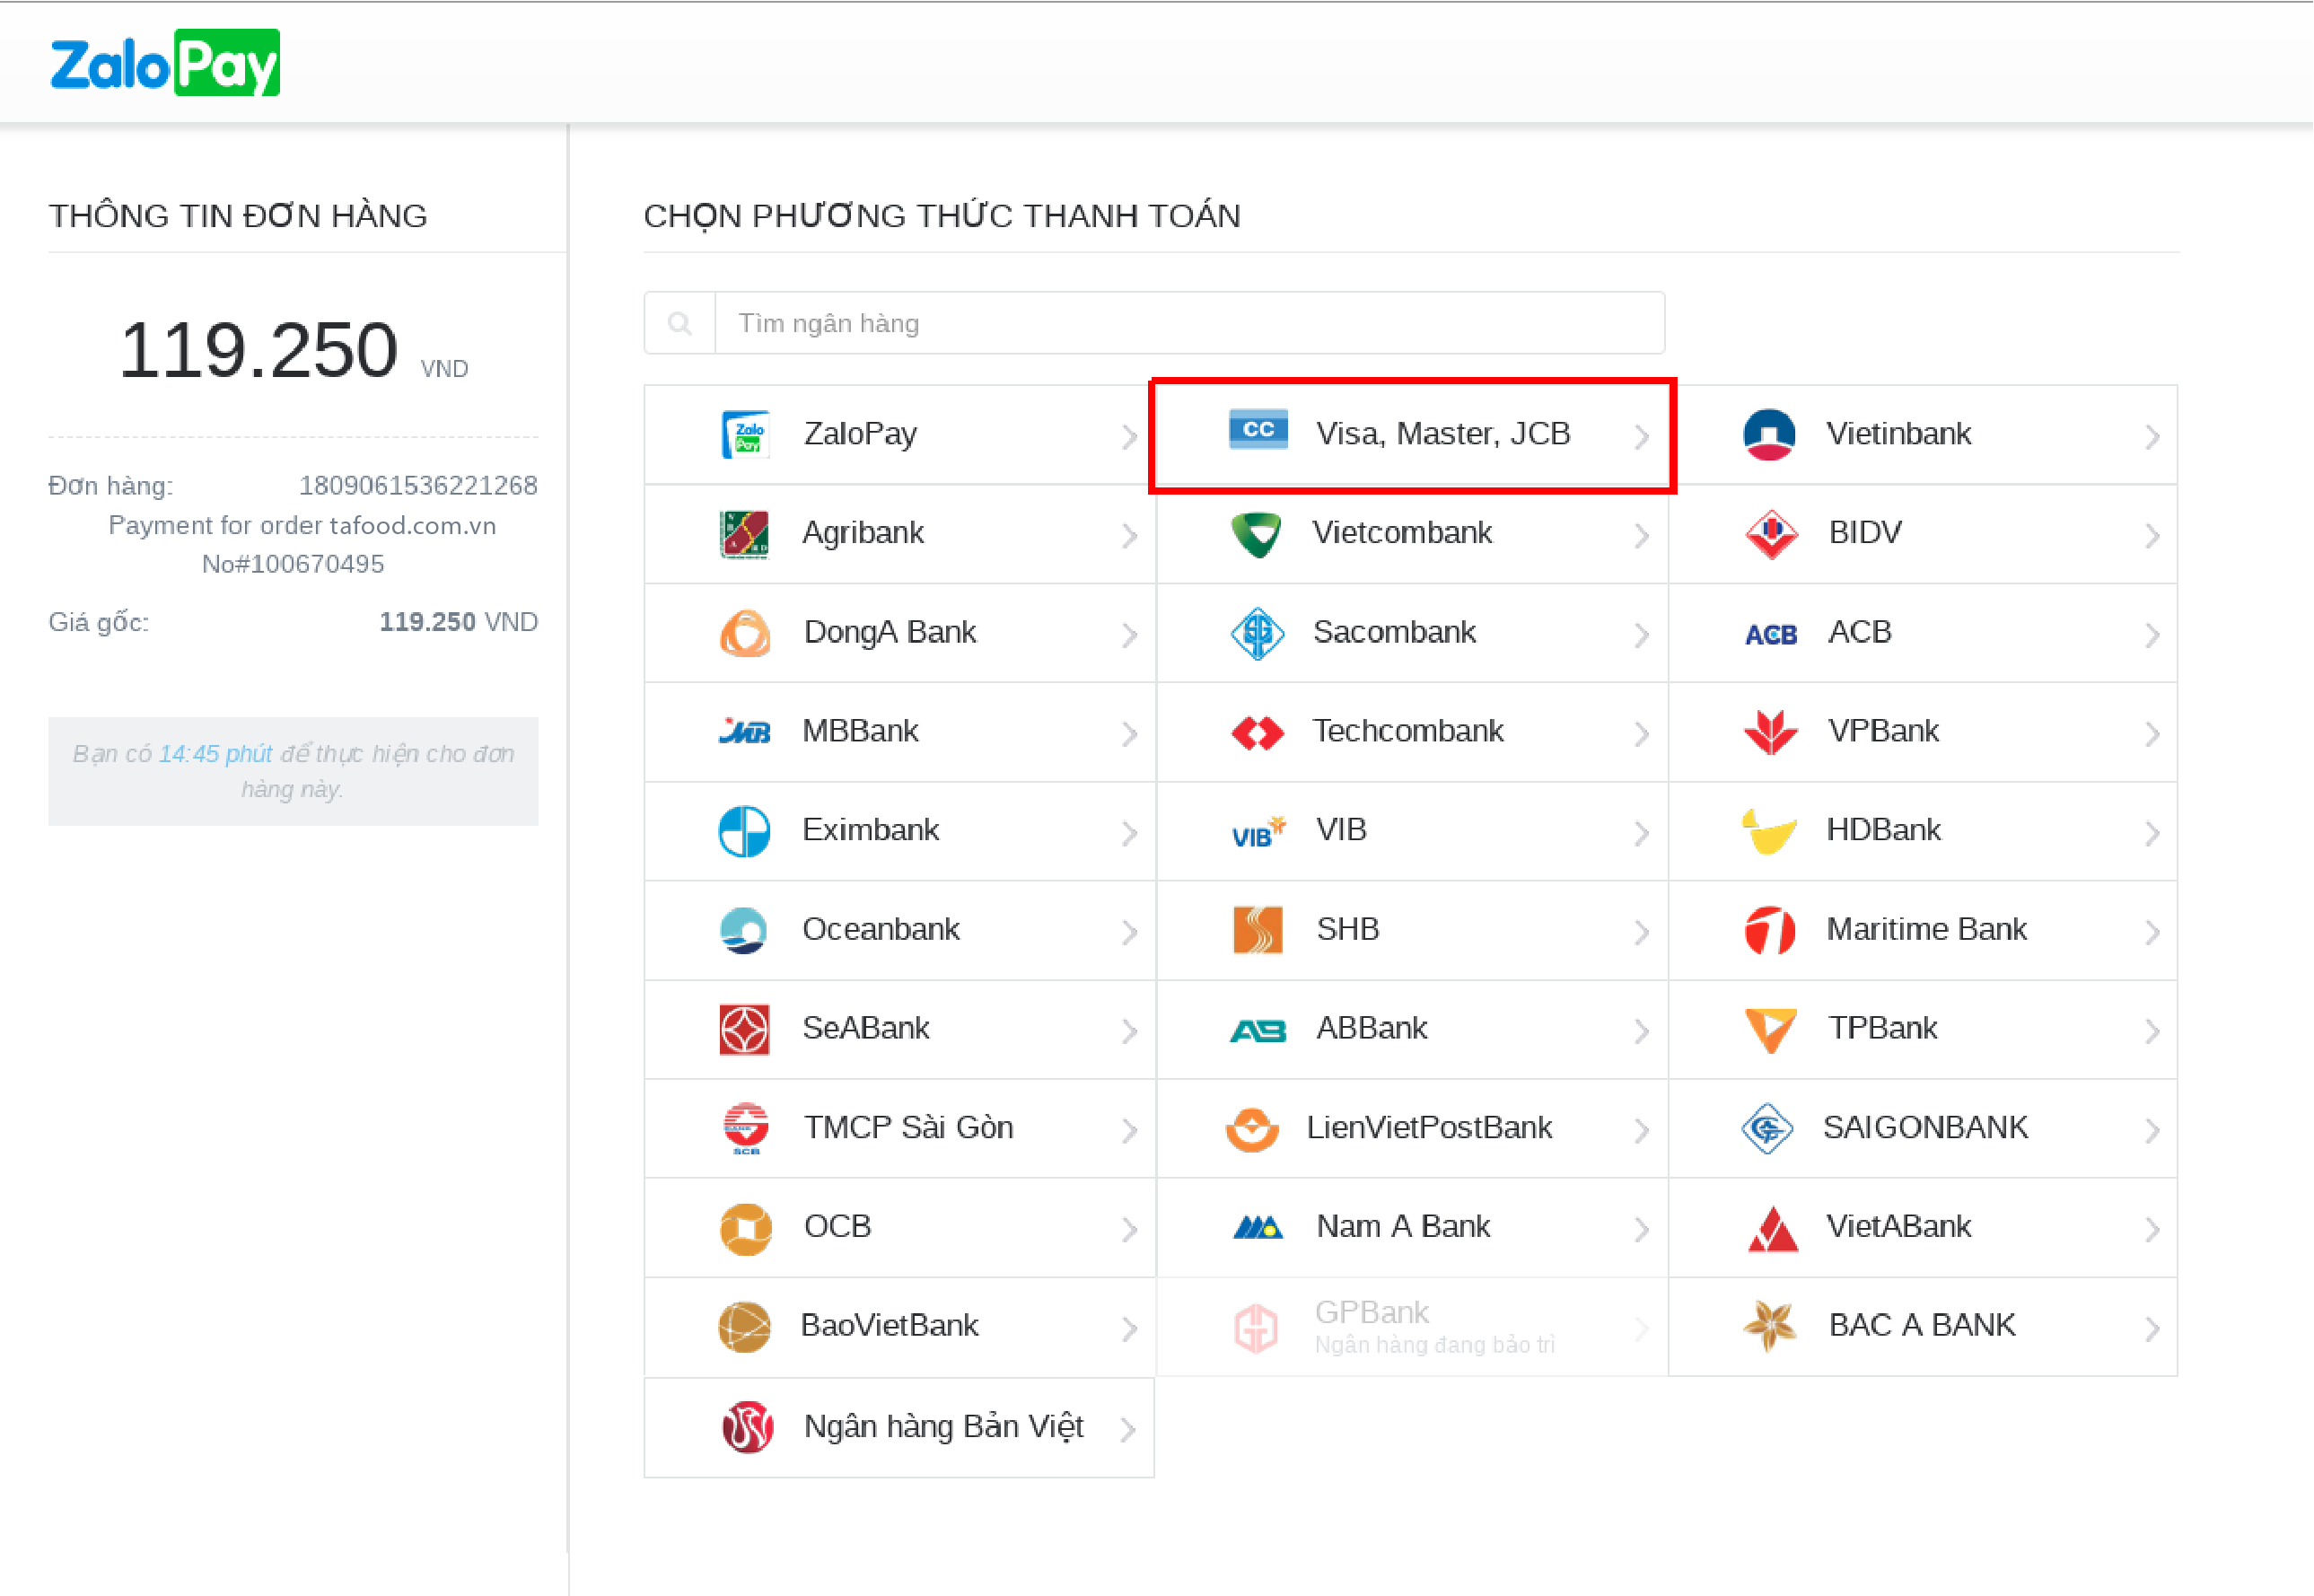Open the Agribank row chevron
This screenshot has width=2314, height=1596.
coord(1129,536)
